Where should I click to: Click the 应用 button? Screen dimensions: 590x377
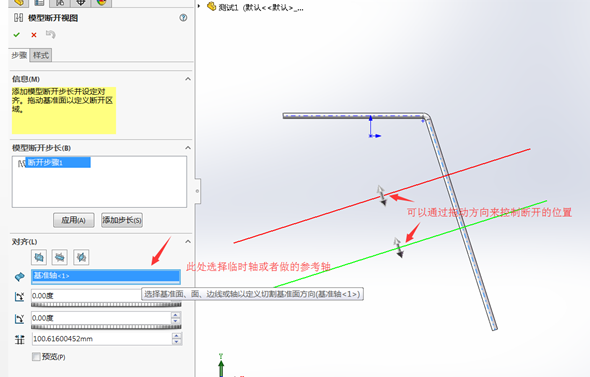(73, 220)
